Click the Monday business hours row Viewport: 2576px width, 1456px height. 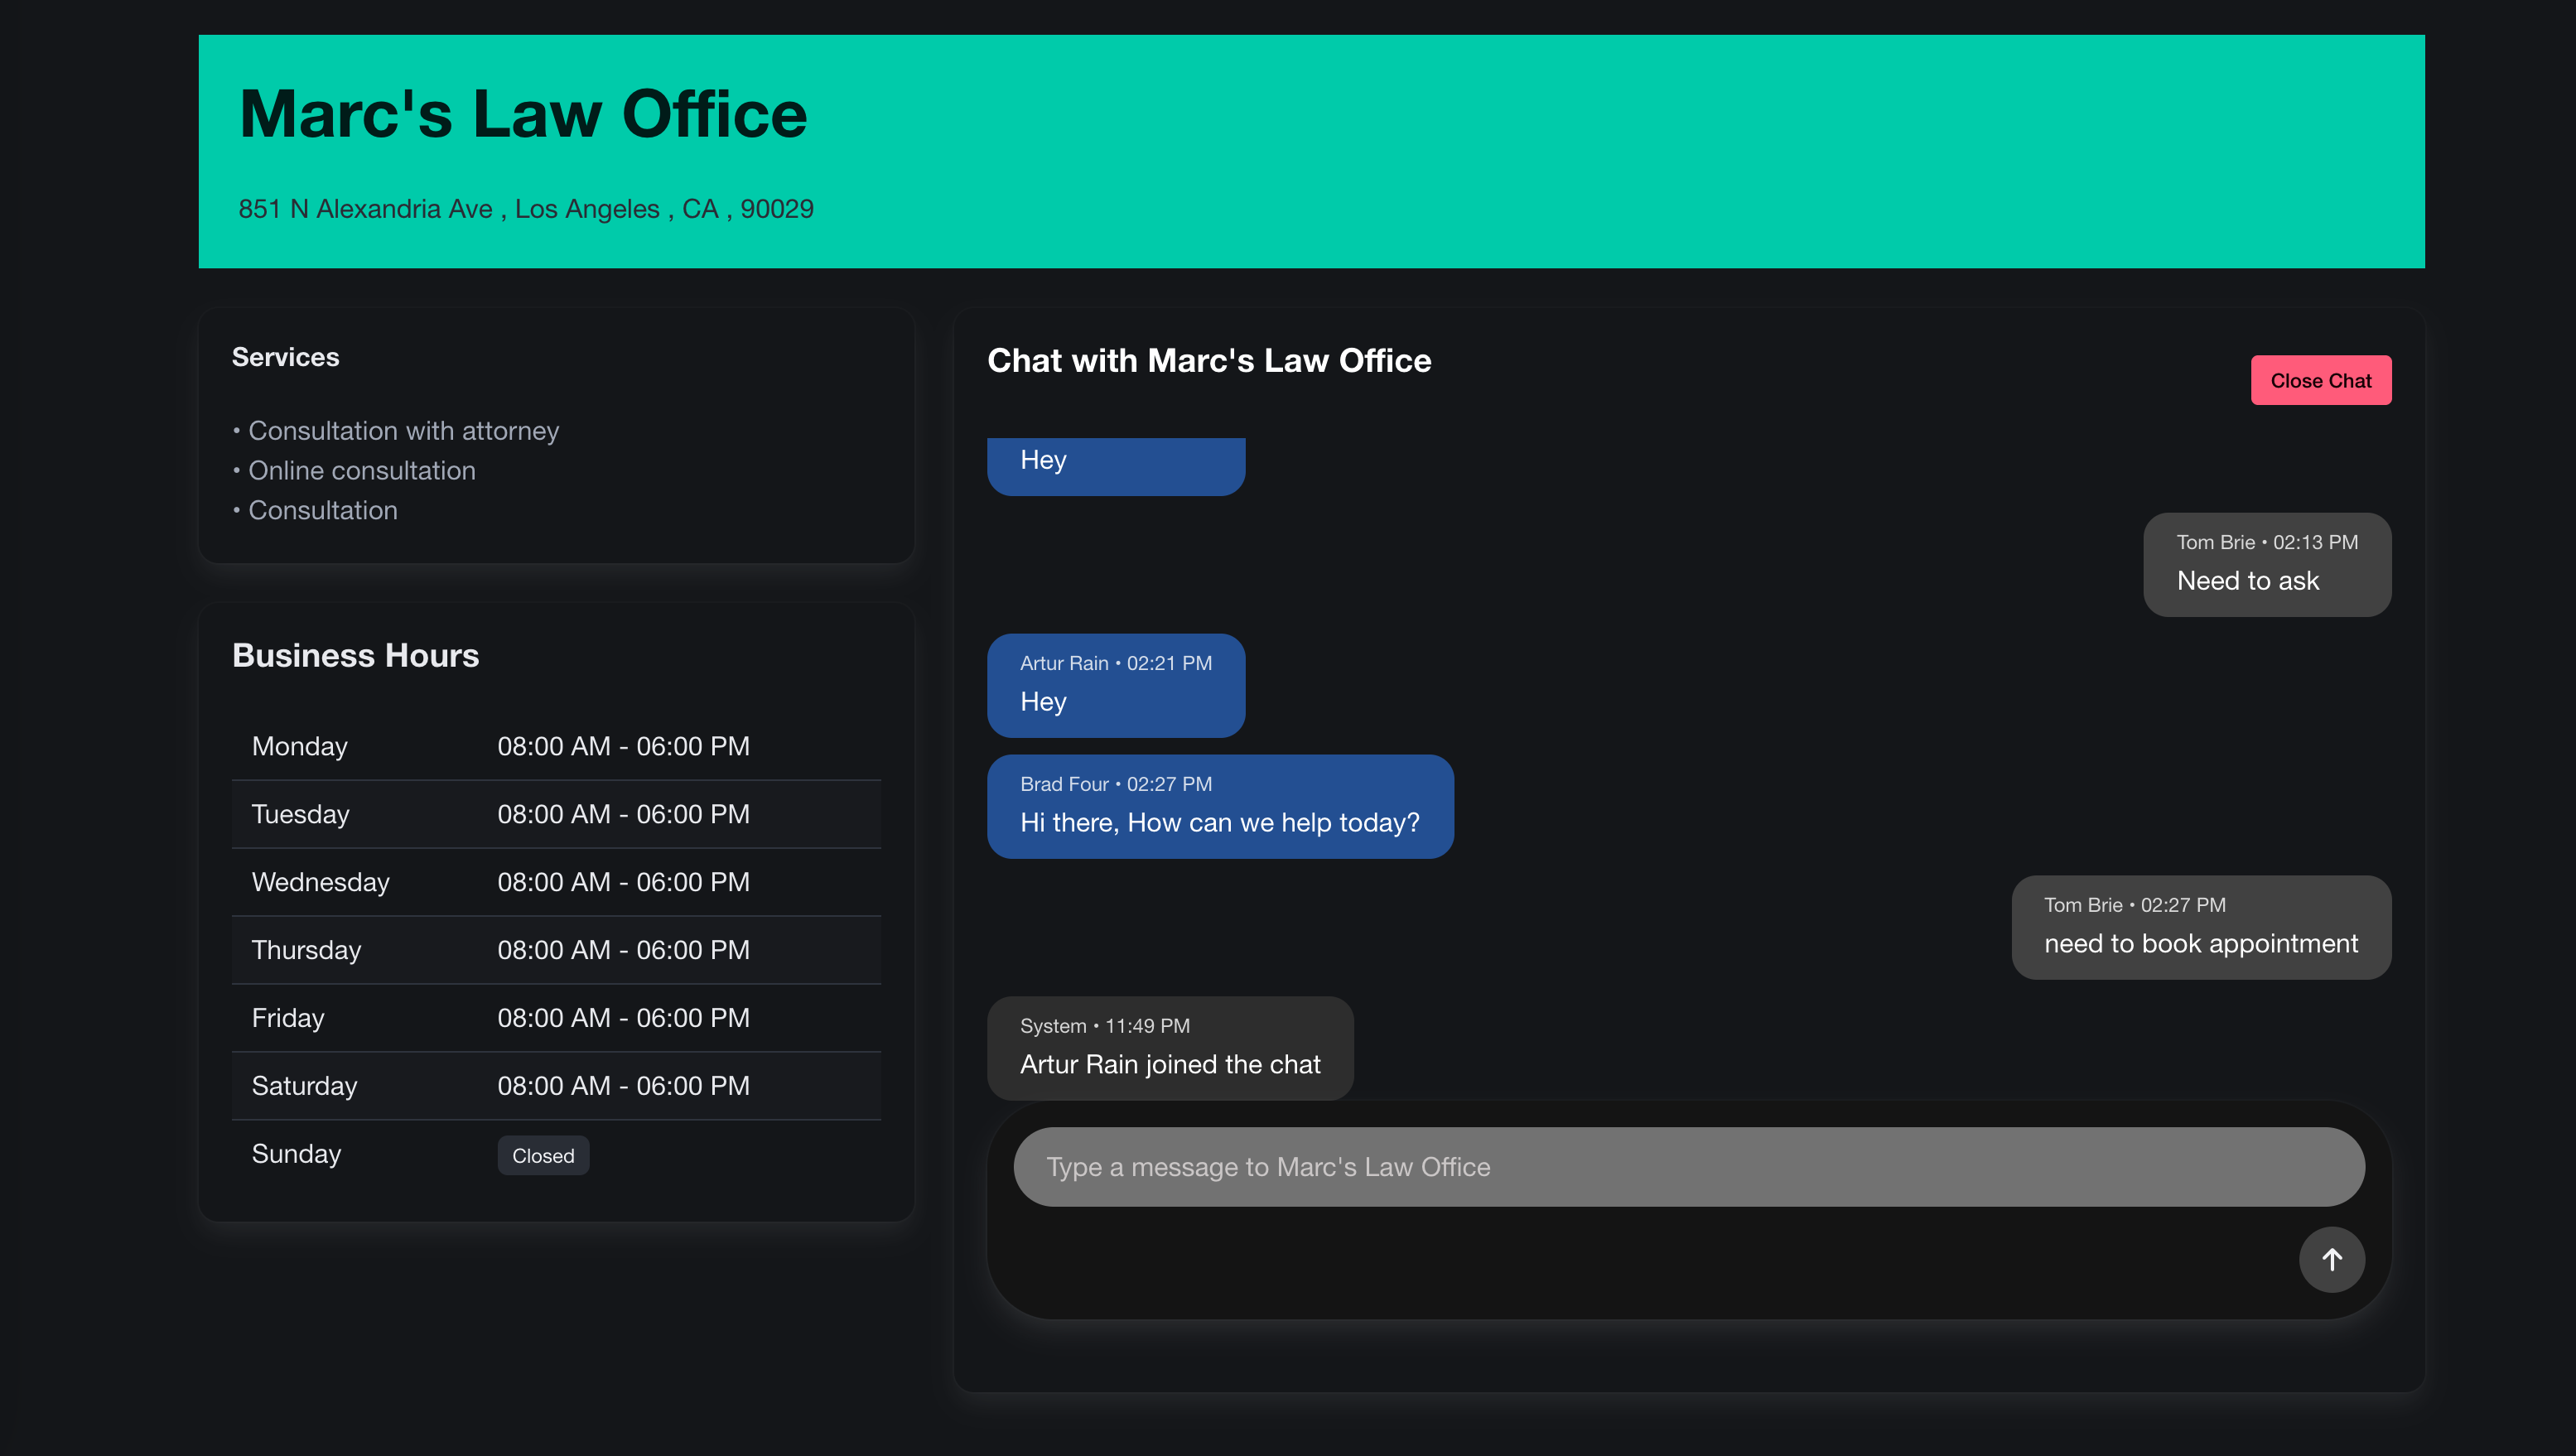pos(556,746)
